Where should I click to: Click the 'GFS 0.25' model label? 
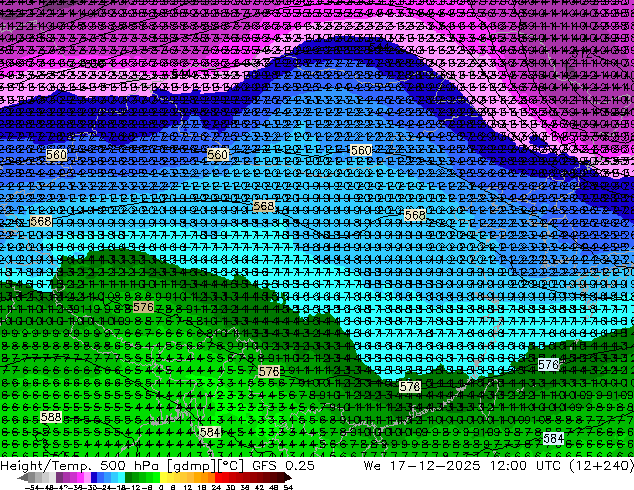click(x=283, y=465)
